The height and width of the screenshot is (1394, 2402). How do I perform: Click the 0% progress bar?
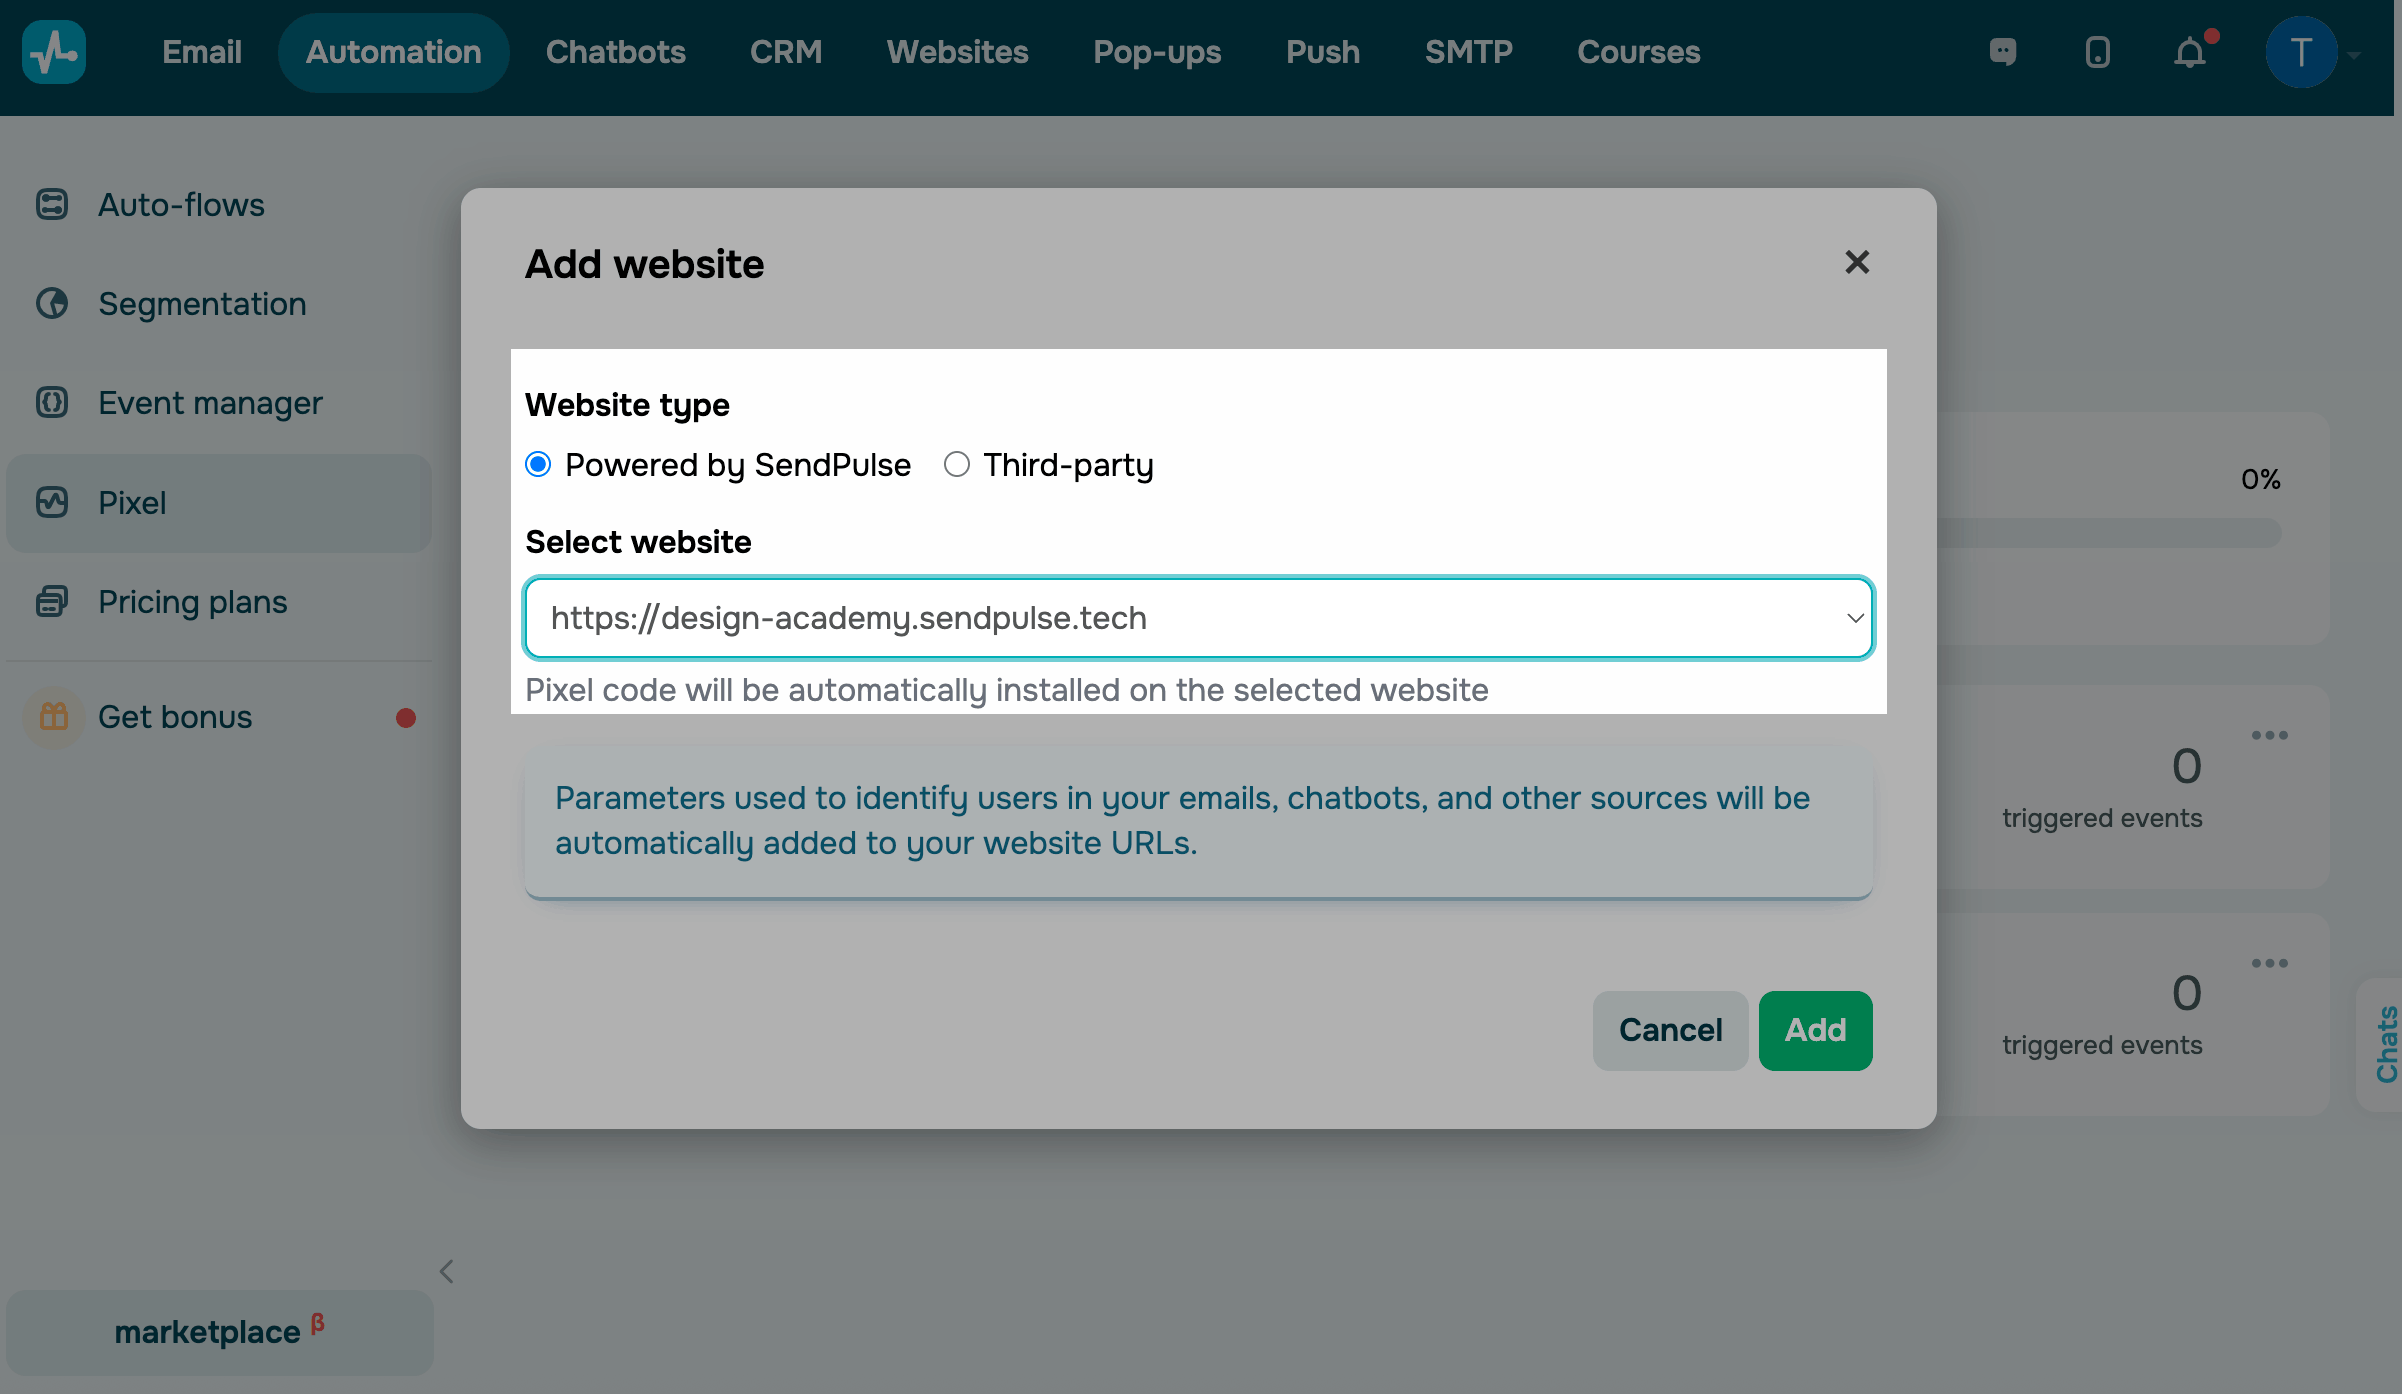(2108, 533)
